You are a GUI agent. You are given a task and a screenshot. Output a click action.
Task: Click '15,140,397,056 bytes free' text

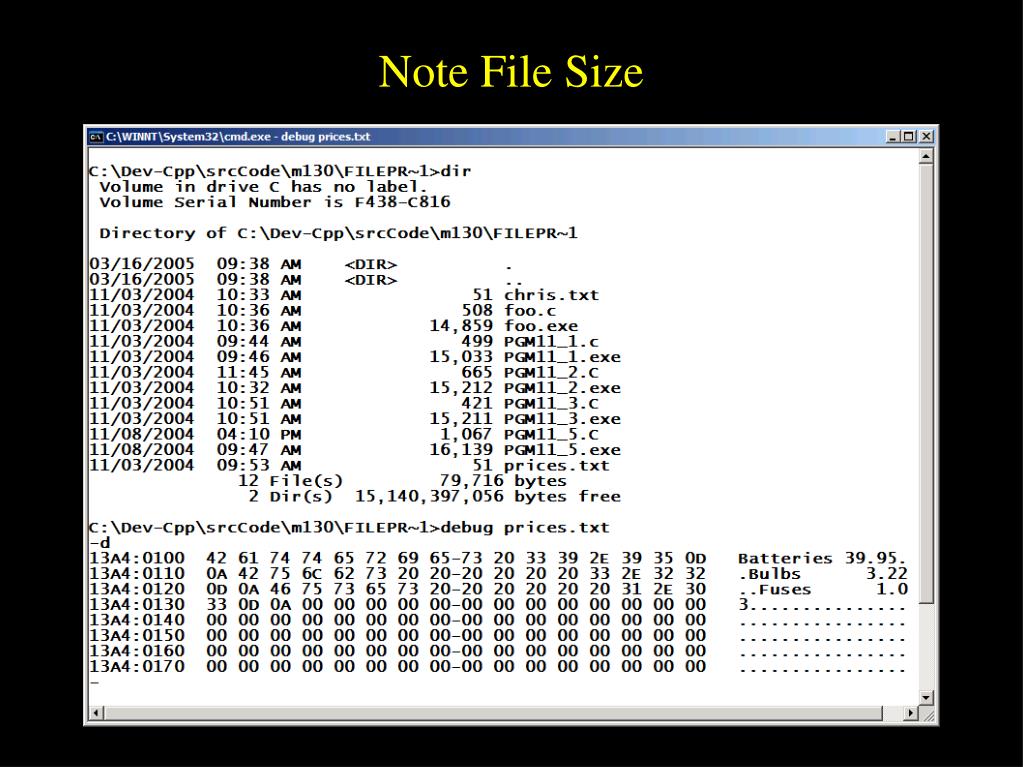coord(487,497)
